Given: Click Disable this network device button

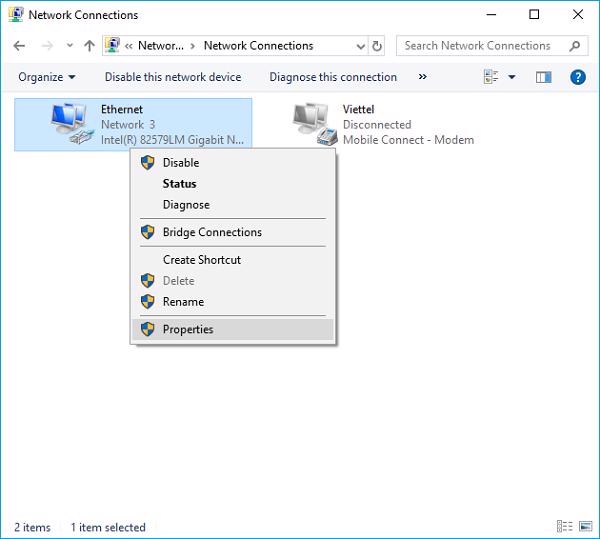Looking at the screenshot, I should pos(172,77).
